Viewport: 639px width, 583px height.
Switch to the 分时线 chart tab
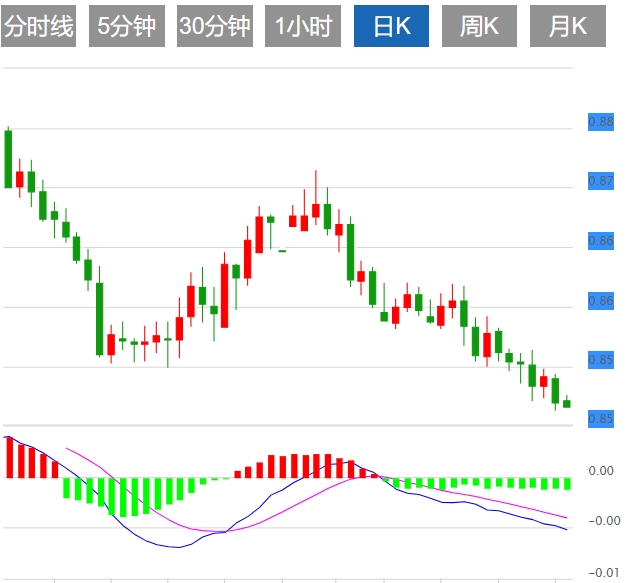point(38,26)
